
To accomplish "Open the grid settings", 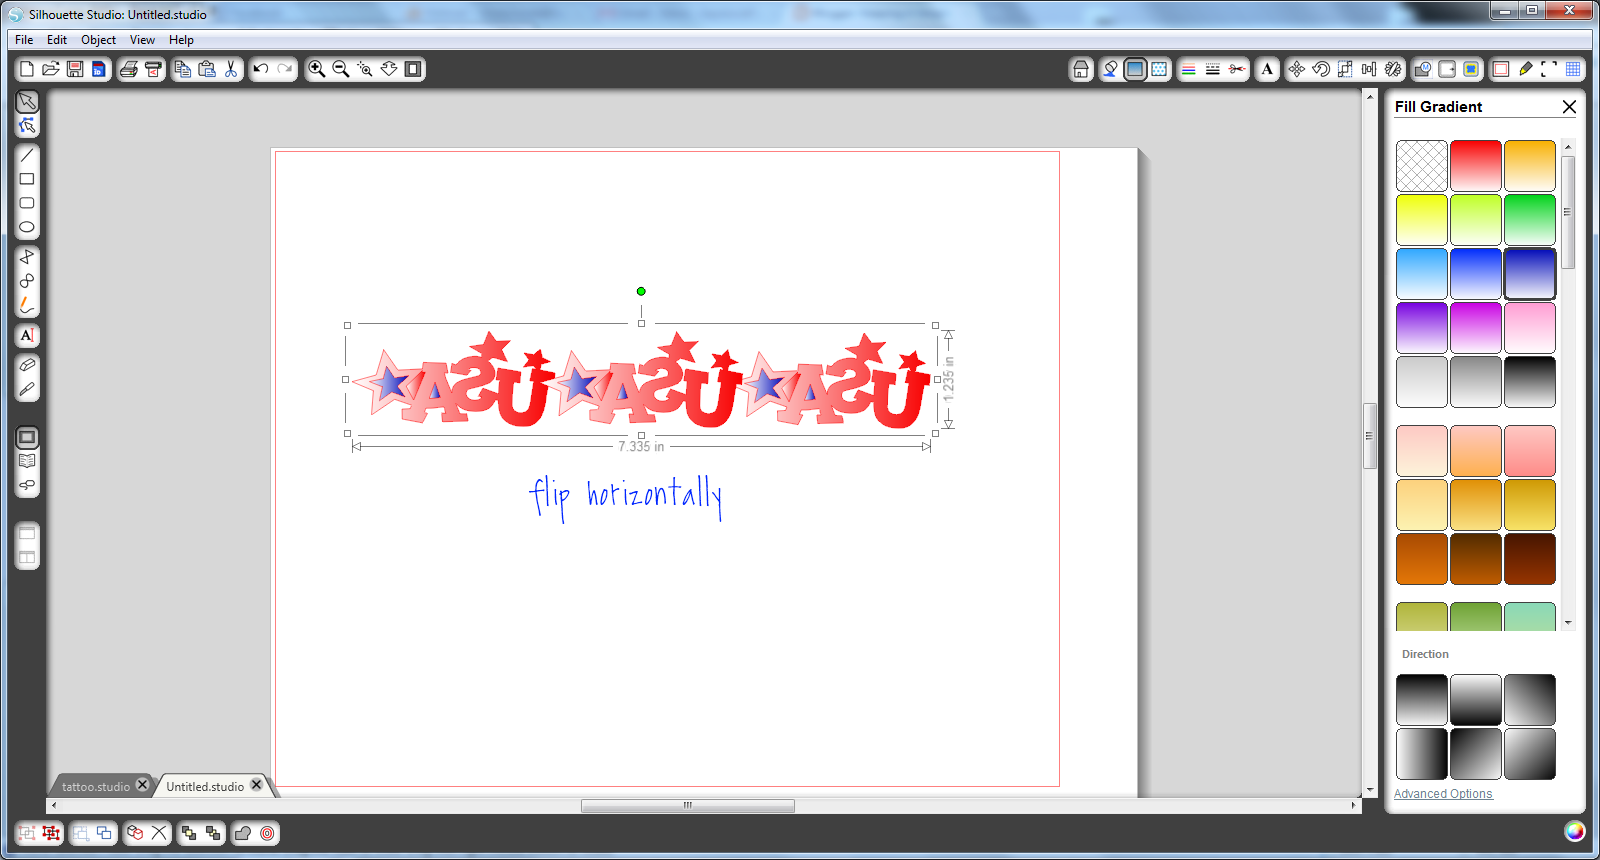I will (x=1573, y=69).
